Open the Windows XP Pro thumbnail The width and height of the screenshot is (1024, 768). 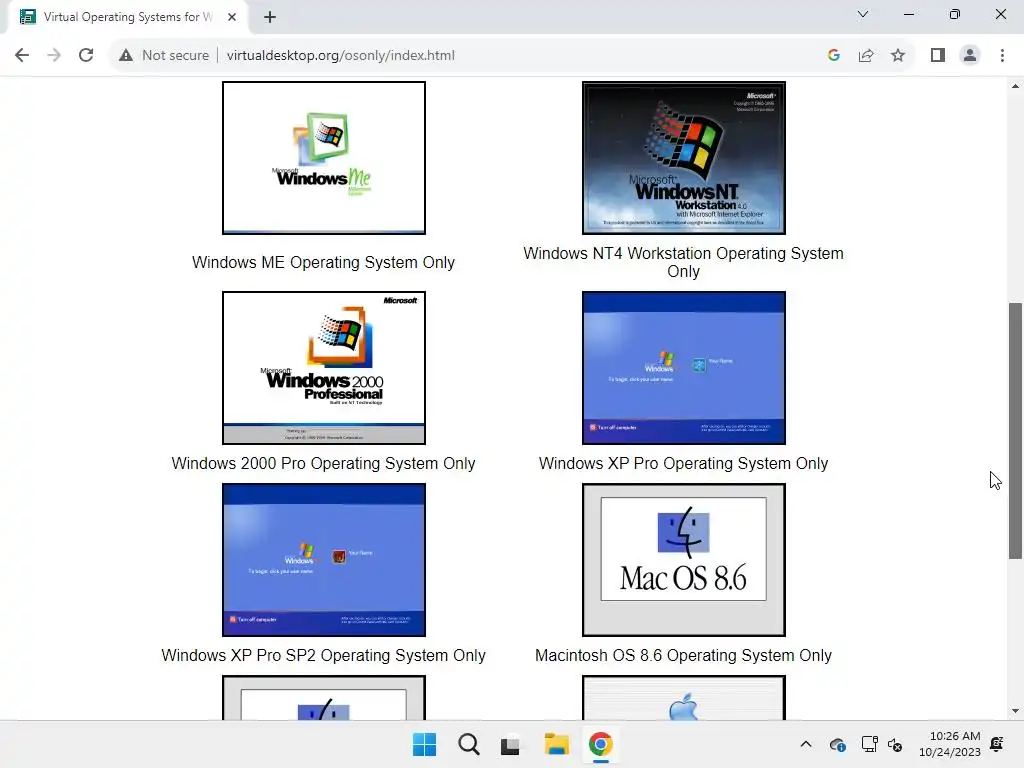pos(684,368)
